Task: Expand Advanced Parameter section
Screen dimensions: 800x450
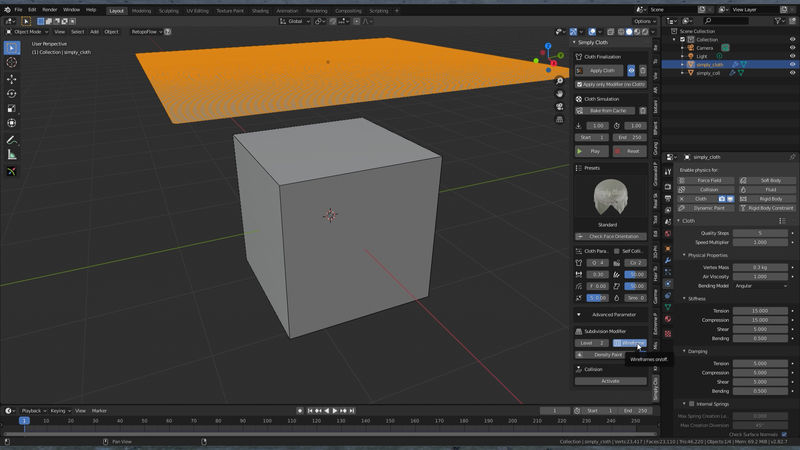Action: pos(610,315)
